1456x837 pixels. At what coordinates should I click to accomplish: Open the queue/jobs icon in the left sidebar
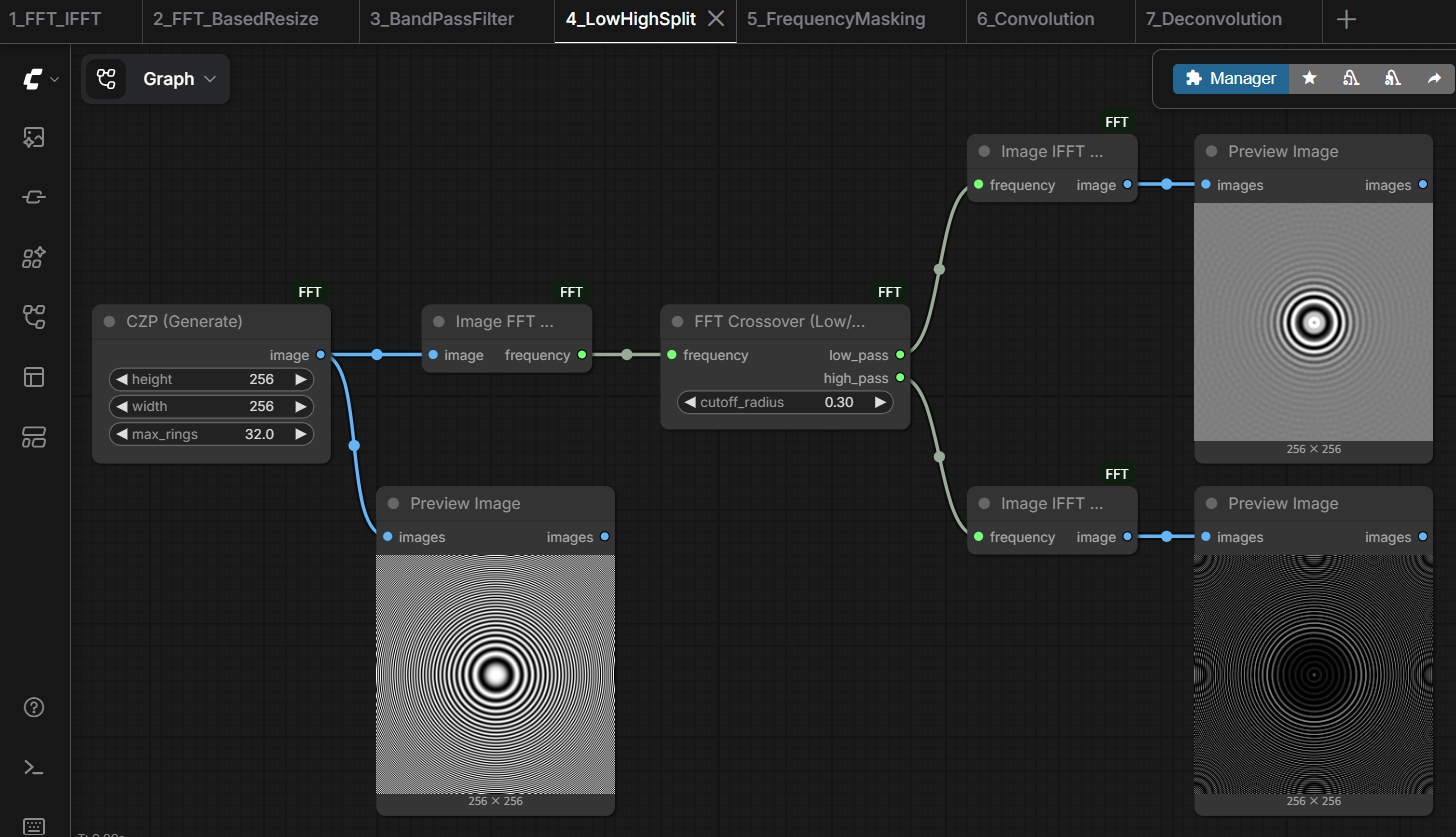pyautogui.click(x=34, y=198)
